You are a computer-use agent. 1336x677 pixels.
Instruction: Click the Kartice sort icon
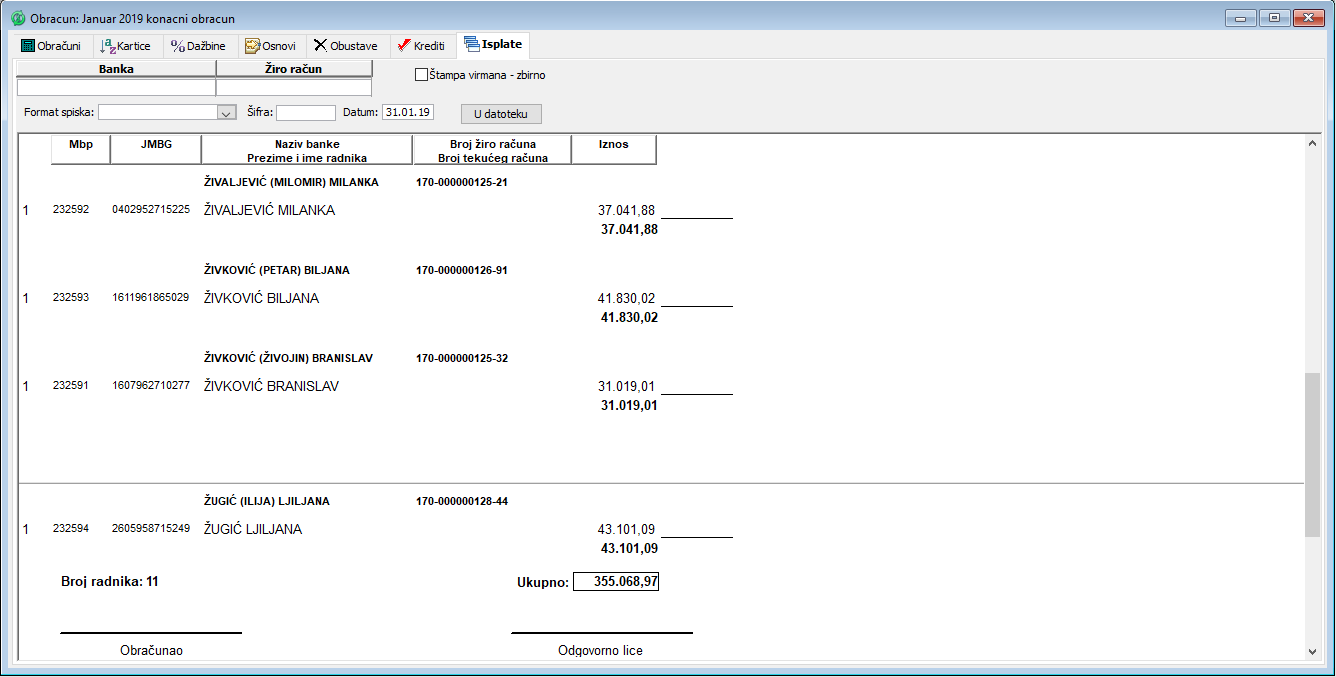(108, 46)
